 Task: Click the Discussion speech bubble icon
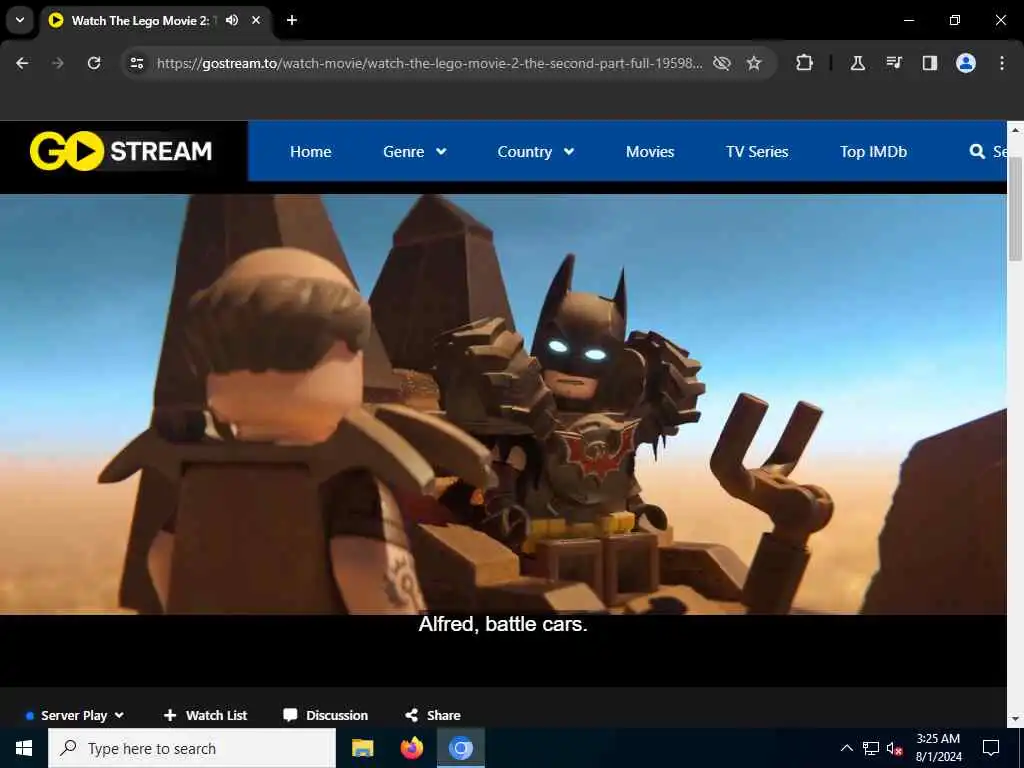(290, 715)
